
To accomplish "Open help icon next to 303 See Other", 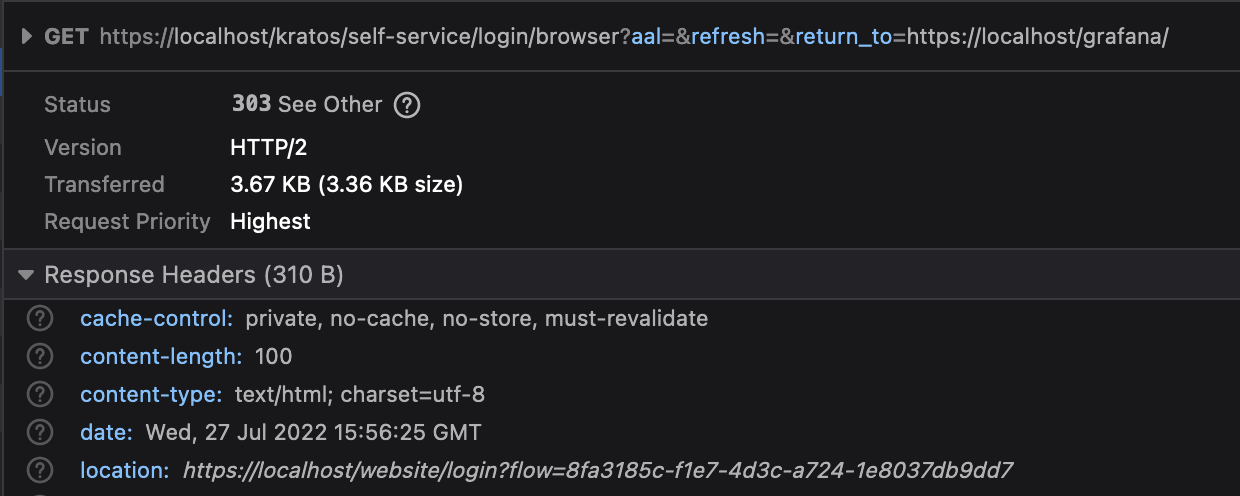I will pyautogui.click(x=406, y=105).
